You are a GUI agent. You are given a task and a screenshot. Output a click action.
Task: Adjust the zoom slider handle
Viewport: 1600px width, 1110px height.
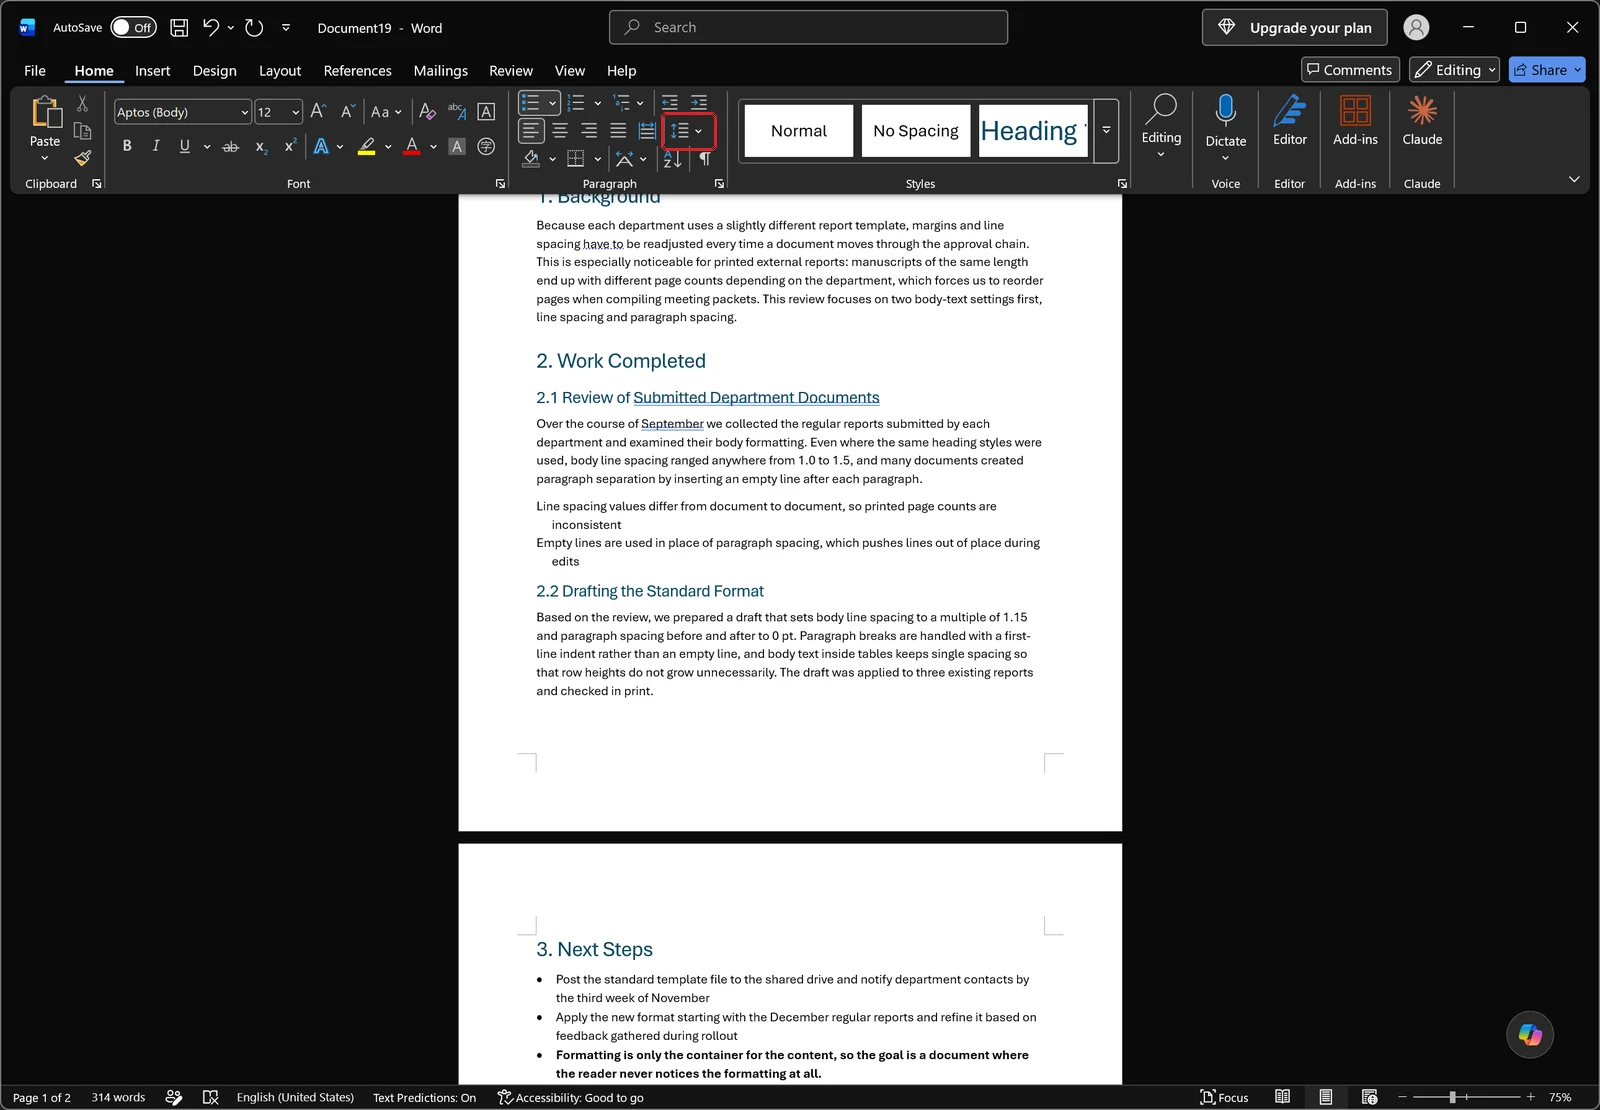tap(1452, 1097)
